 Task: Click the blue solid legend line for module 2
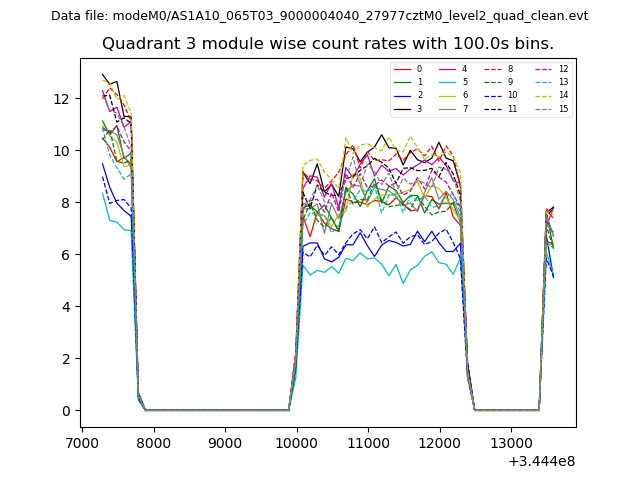[x=402, y=95]
